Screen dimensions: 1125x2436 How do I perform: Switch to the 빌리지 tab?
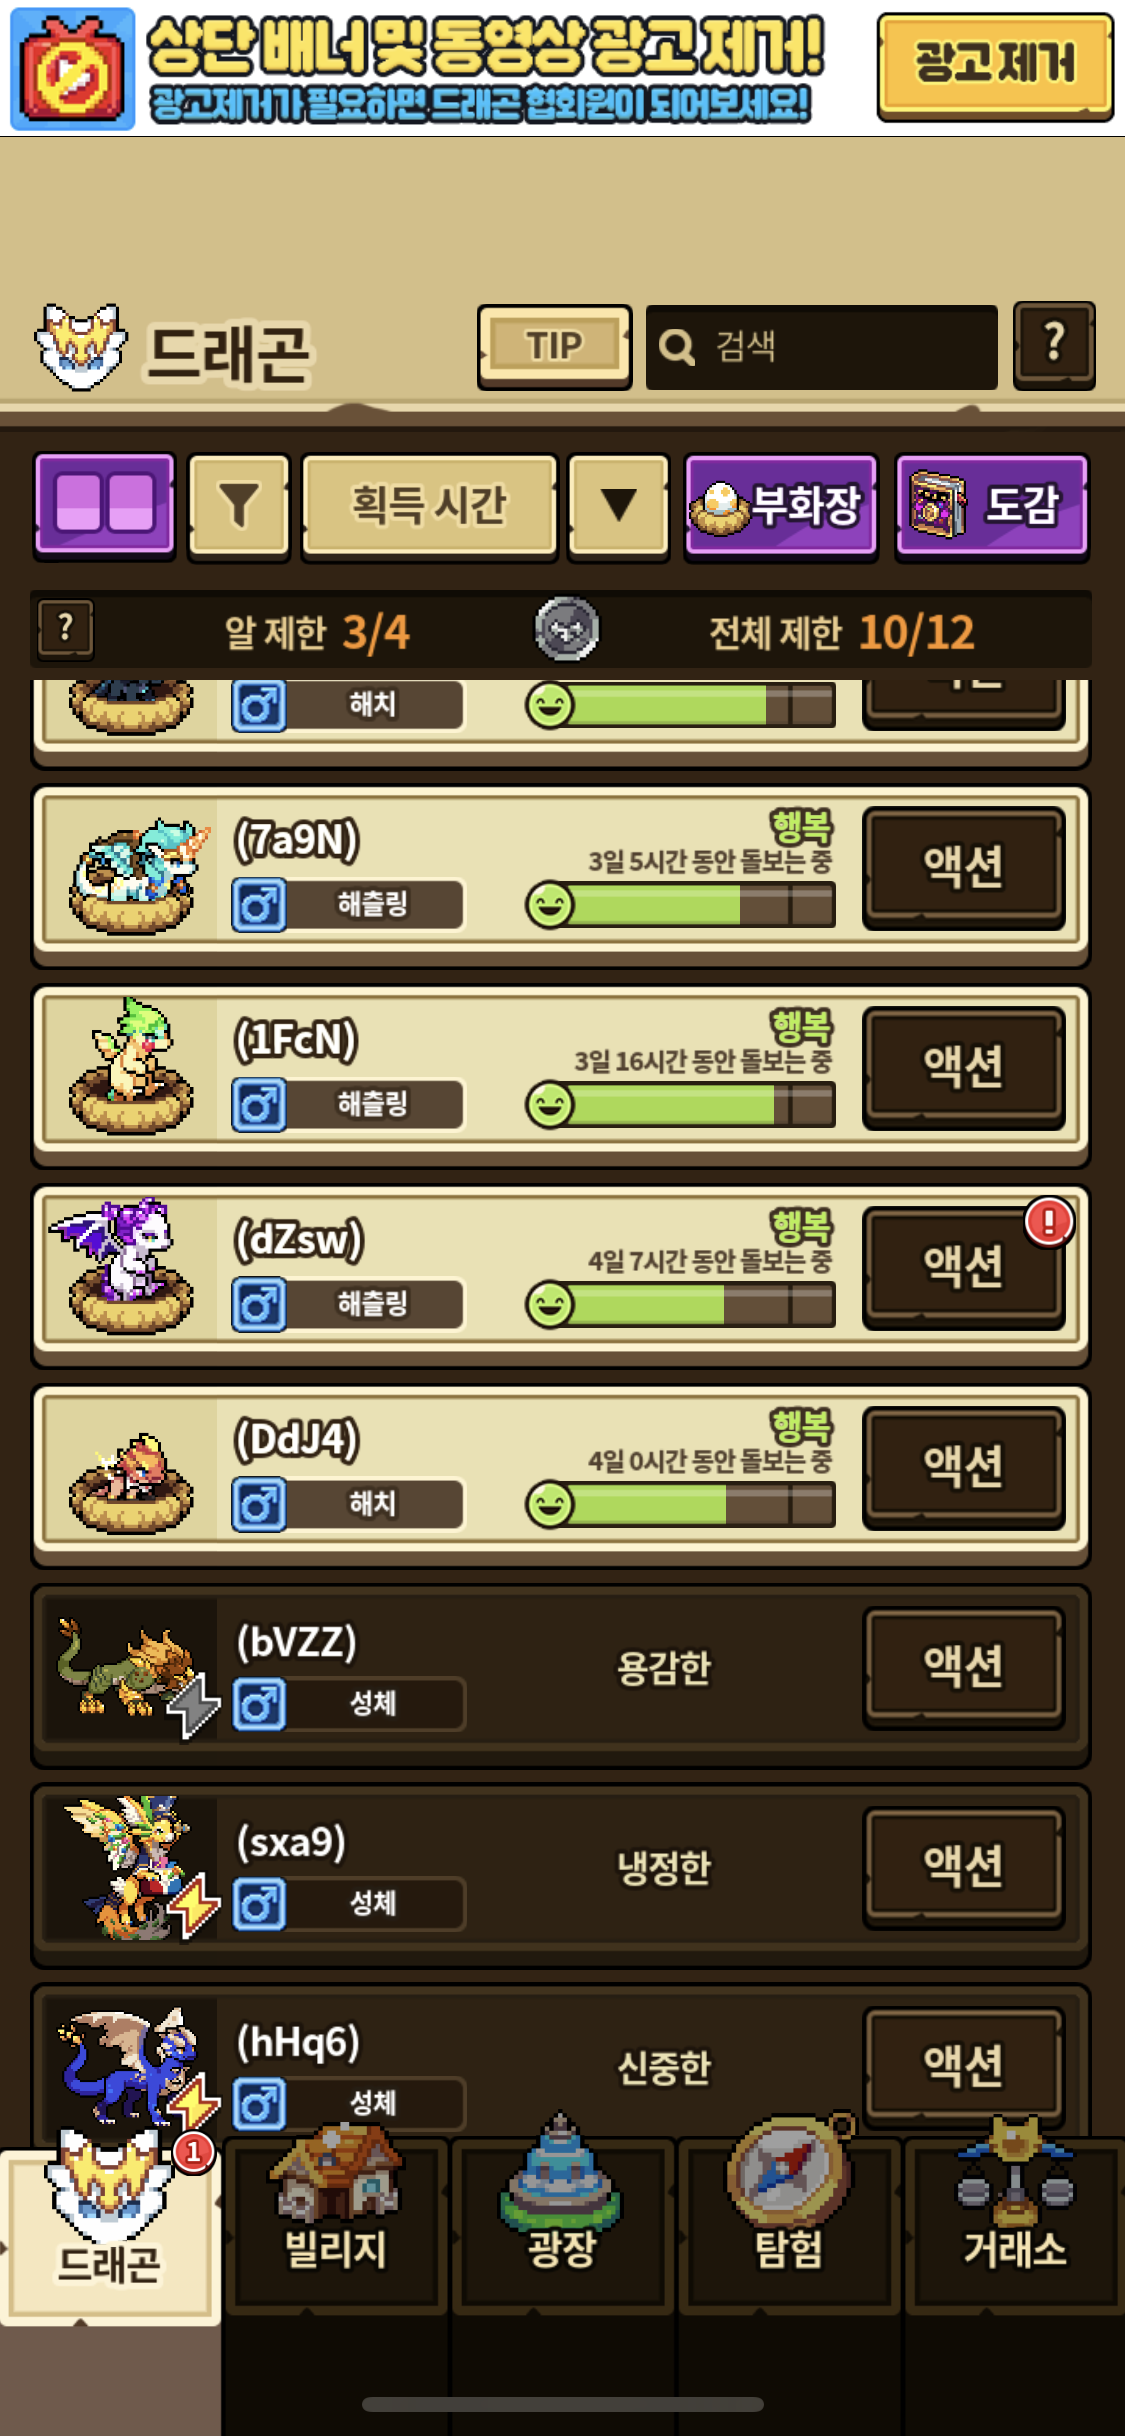(335, 2224)
